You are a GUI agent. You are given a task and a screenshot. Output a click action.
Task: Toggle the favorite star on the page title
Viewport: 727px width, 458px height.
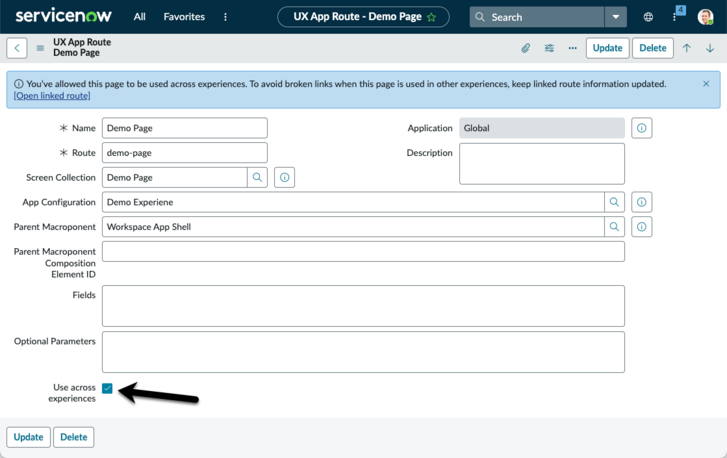coord(432,17)
